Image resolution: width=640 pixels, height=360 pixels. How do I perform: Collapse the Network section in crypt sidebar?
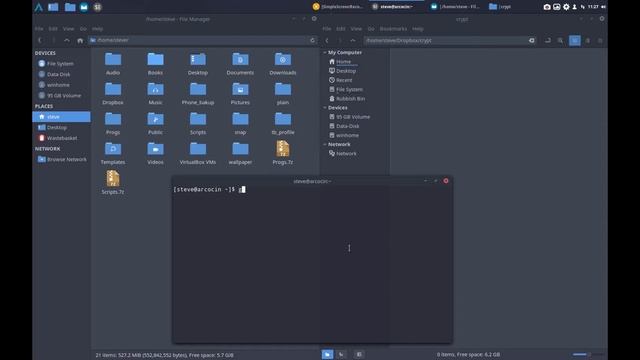tap(325, 144)
